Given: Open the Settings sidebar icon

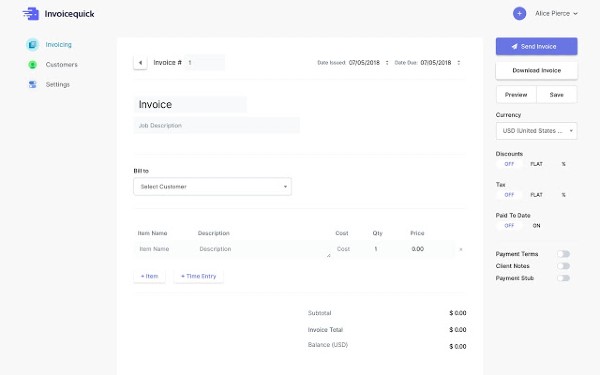Looking at the screenshot, I should tap(33, 85).
